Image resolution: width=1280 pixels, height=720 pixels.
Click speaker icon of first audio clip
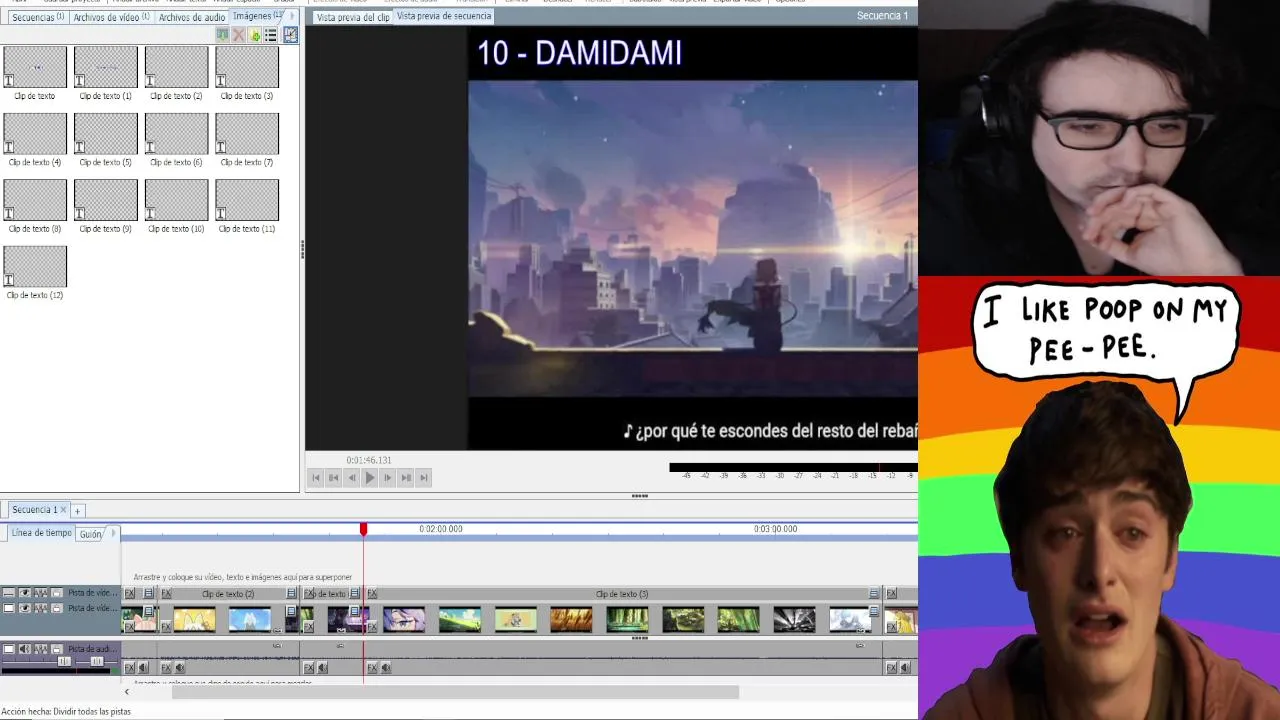(143, 667)
